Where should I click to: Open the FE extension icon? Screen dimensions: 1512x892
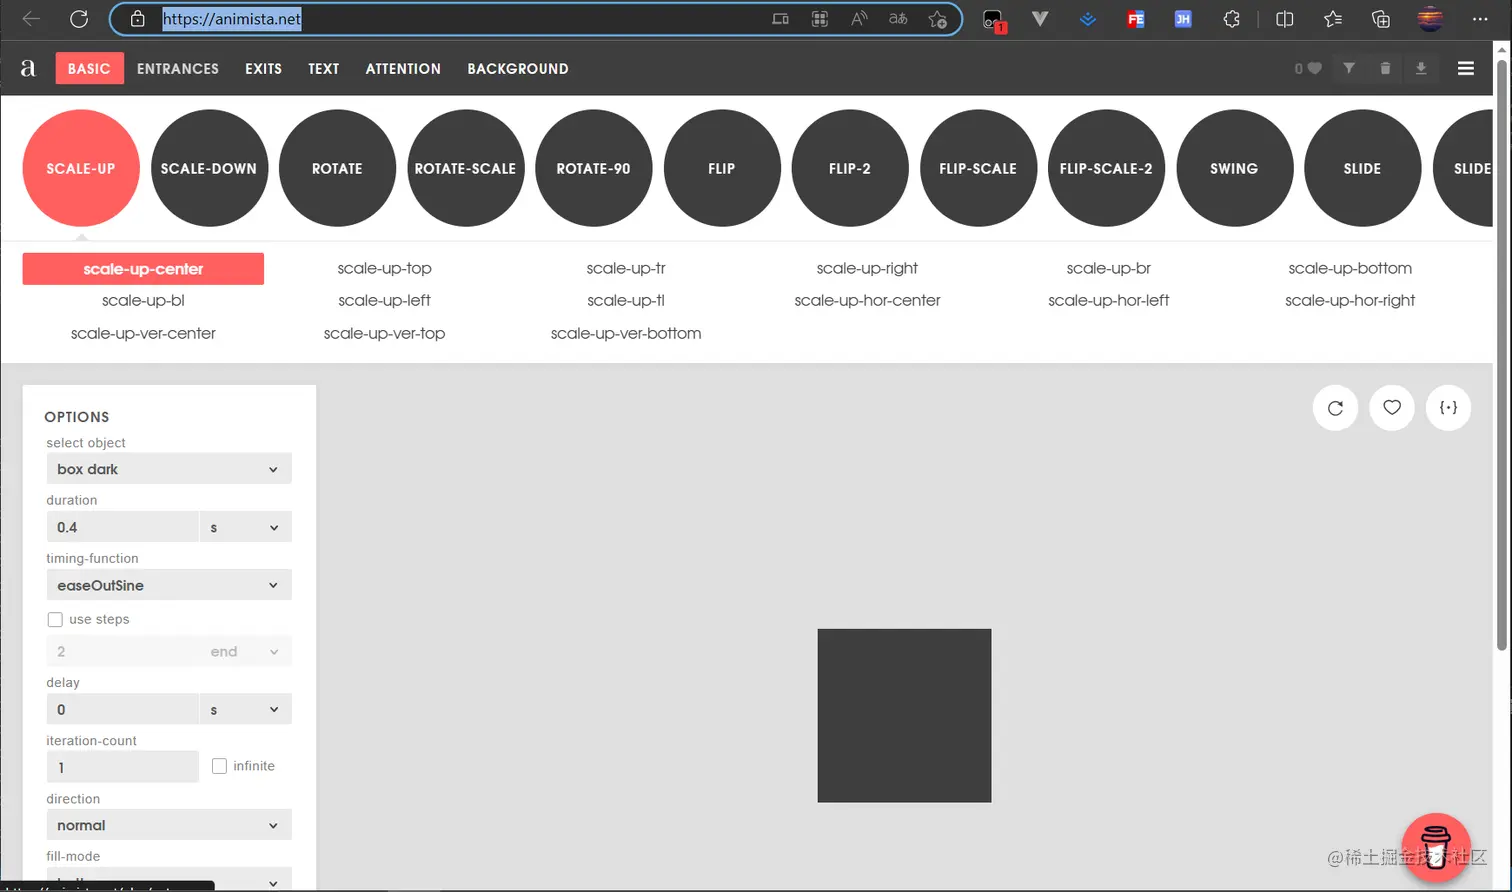coord(1135,19)
